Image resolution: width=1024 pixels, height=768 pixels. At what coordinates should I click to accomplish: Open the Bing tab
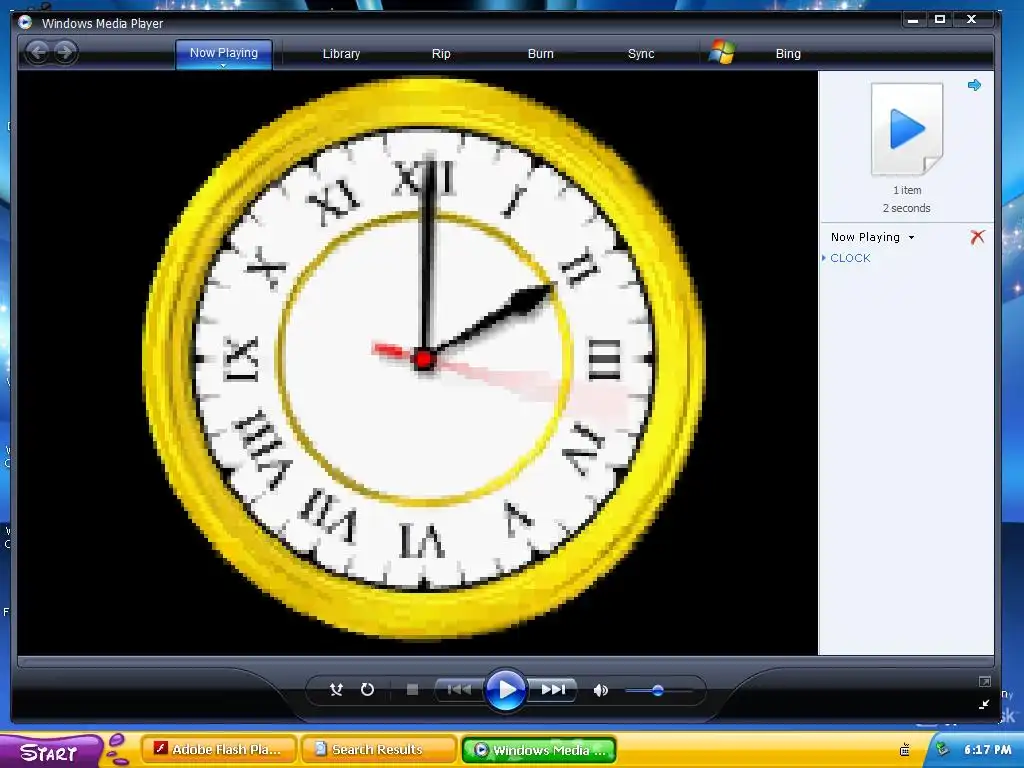click(788, 54)
